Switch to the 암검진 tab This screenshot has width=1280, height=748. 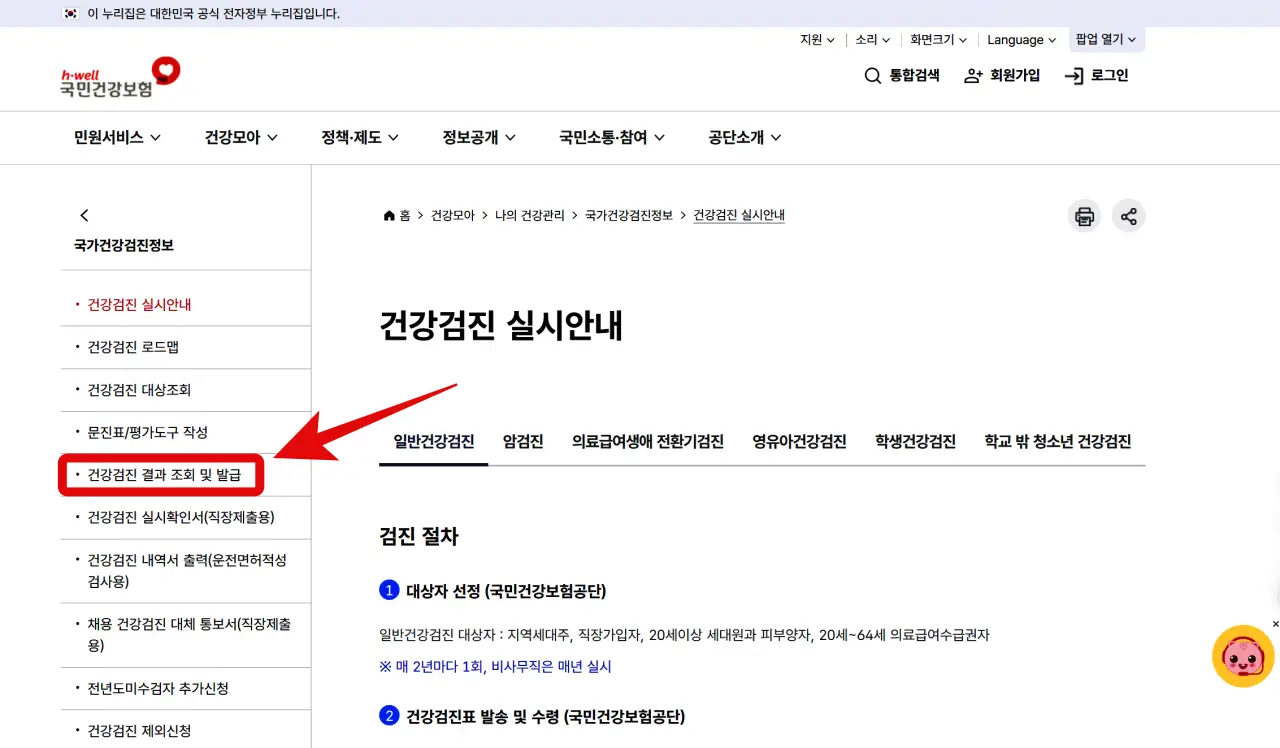click(x=522, y=441)
